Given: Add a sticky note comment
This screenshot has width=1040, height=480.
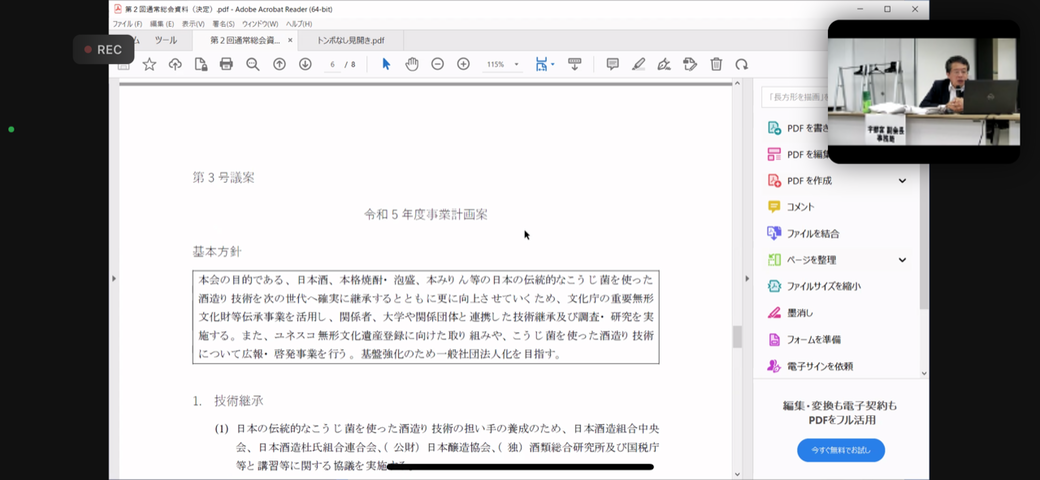Looking at the screenshot, I should click(613, 64).
